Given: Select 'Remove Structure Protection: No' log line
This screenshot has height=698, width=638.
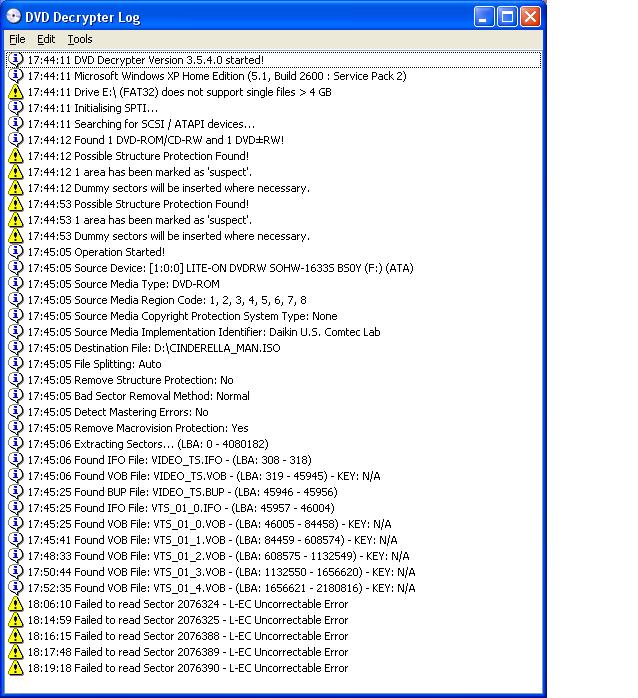Looking at the screenshot, I should (130, 380).
